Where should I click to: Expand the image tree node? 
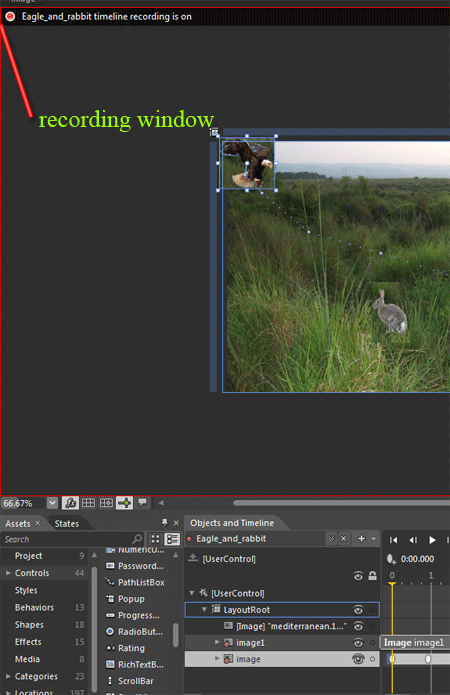click(x=217, y=658)
